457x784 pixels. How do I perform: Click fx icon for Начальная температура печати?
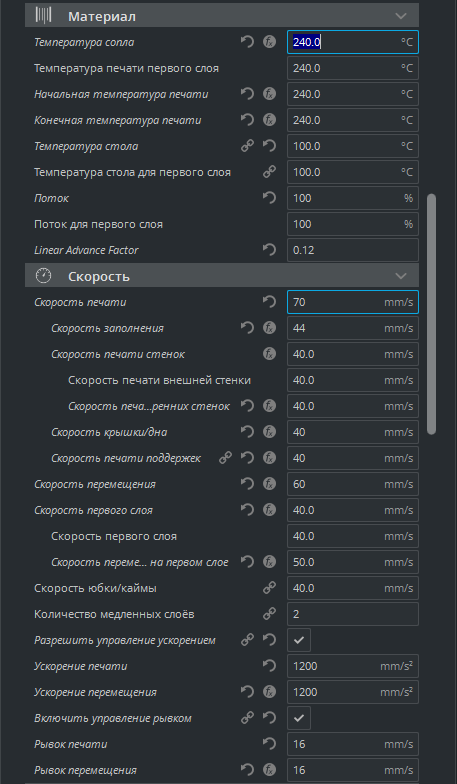click(270, 94)
